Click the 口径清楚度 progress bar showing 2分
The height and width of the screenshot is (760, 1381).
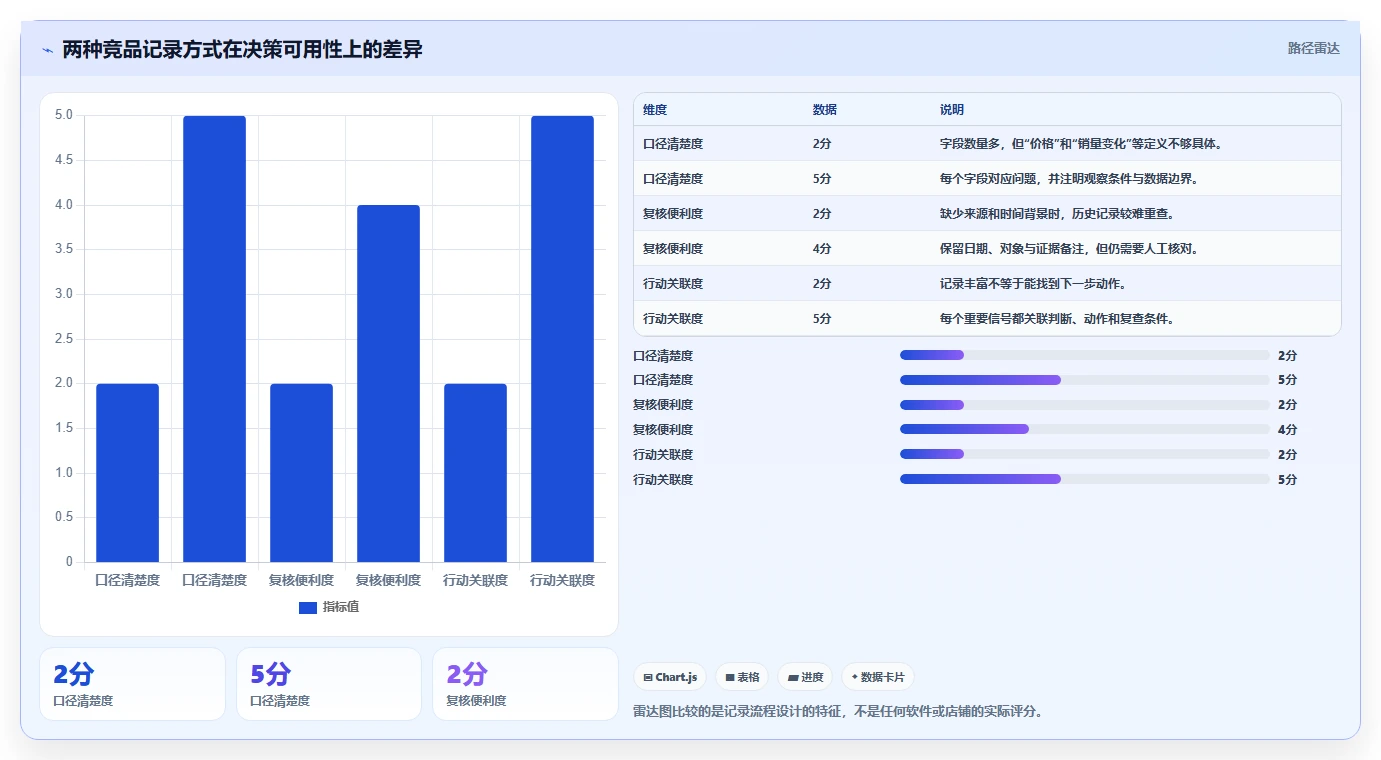coord(1085,355)
